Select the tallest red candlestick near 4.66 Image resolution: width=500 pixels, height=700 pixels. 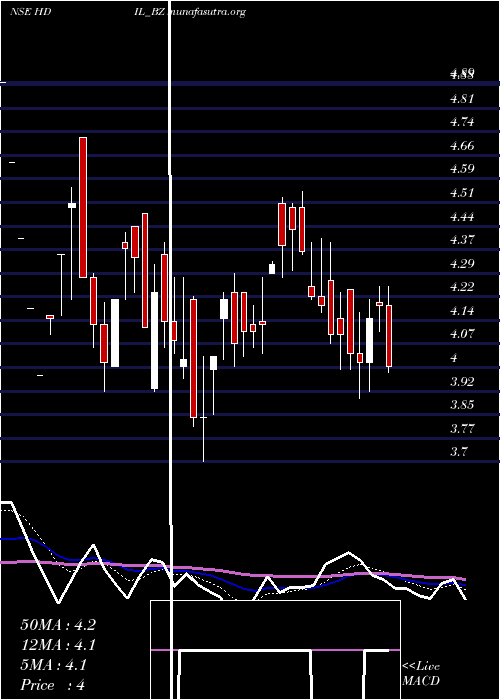[83, 208]
